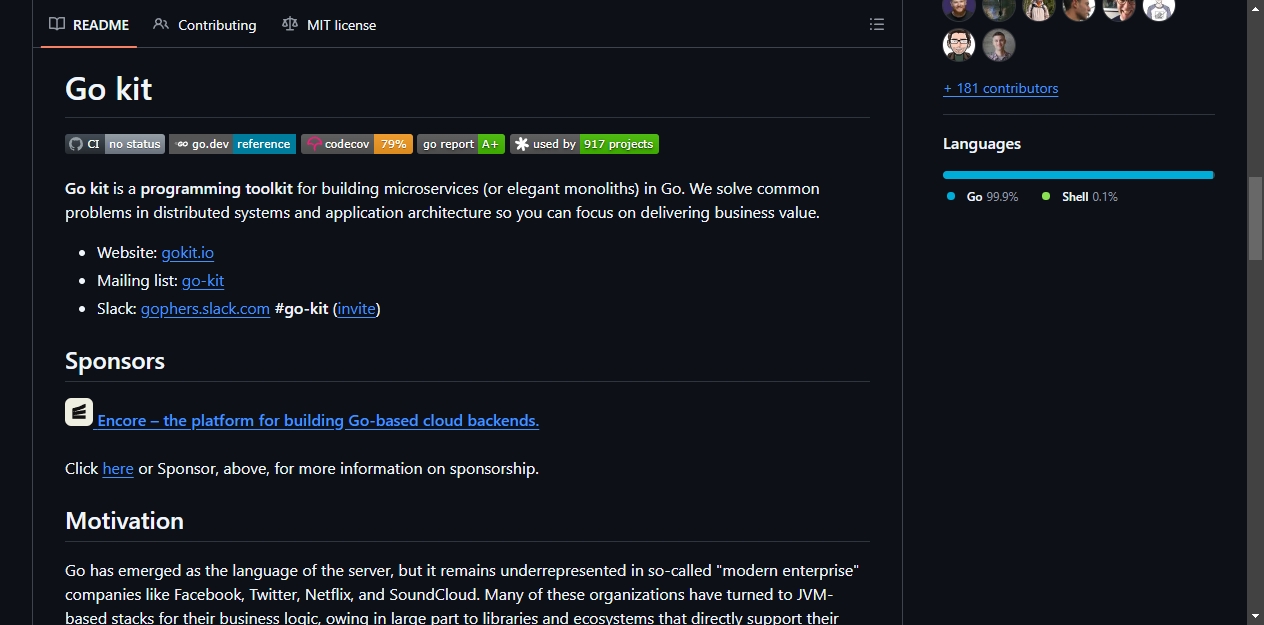Click the Contributing tab people icon
Viewport: 1264px width, 625px height.
point(161,24)
